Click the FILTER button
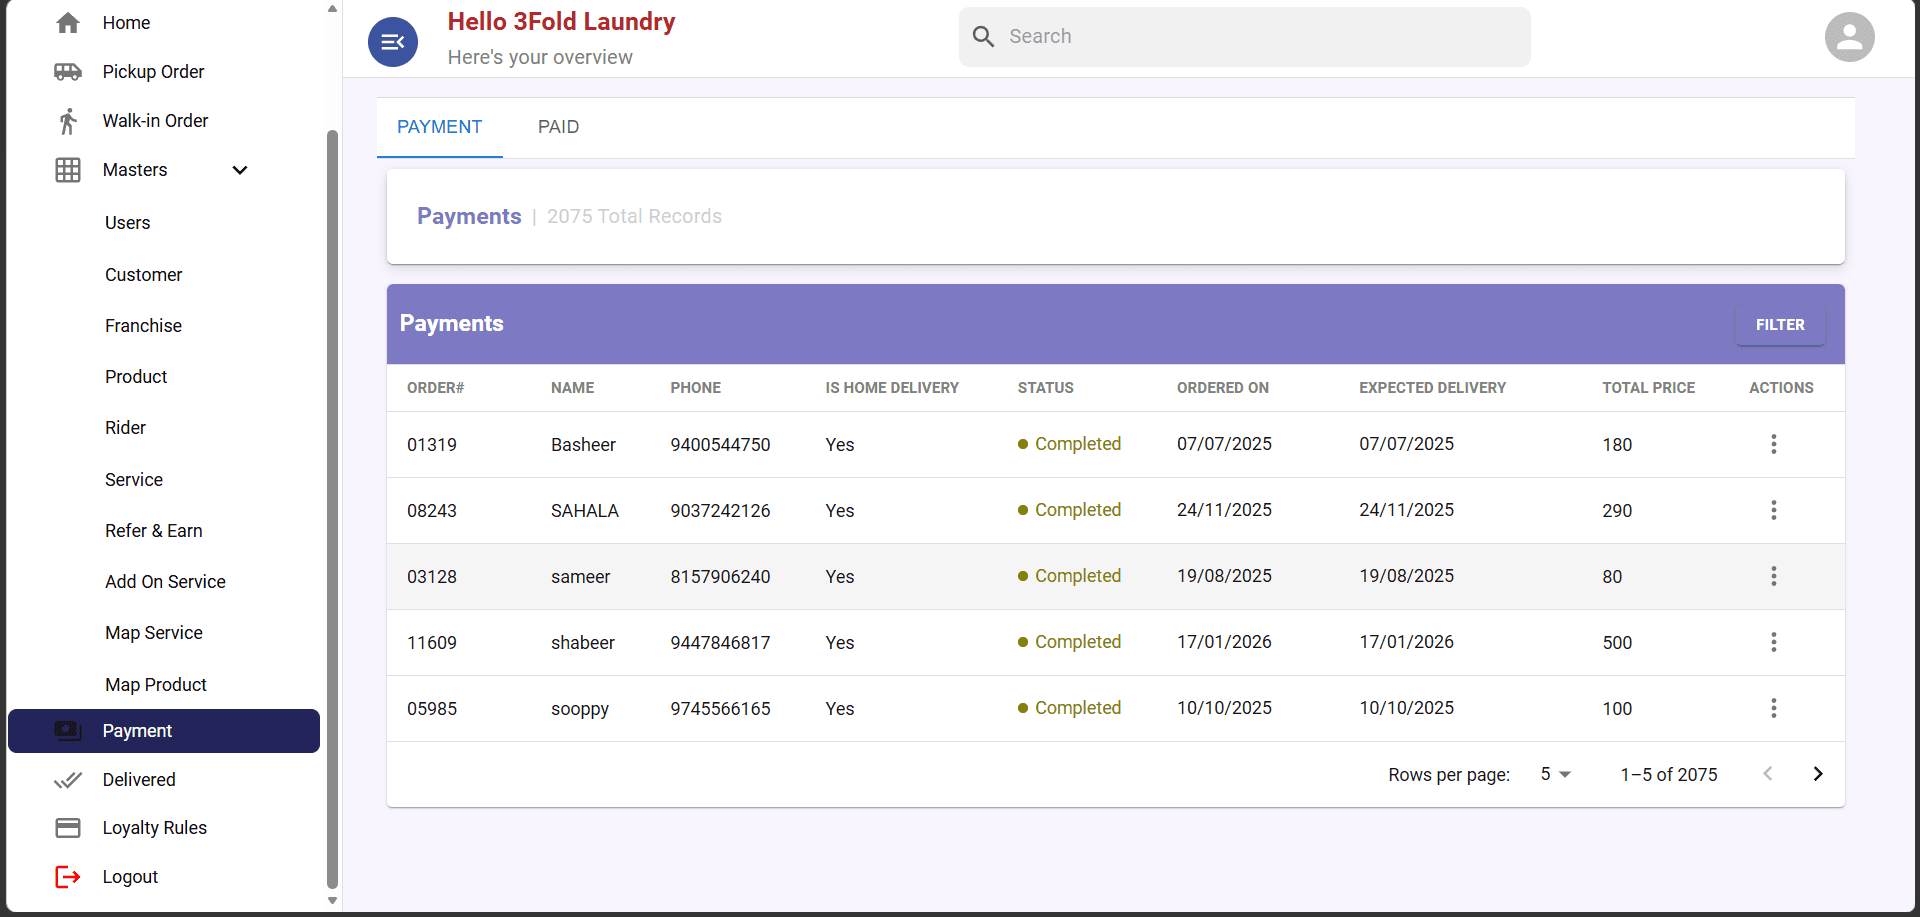Screen dimensions: 1920x917 [x=1780, y=325]
